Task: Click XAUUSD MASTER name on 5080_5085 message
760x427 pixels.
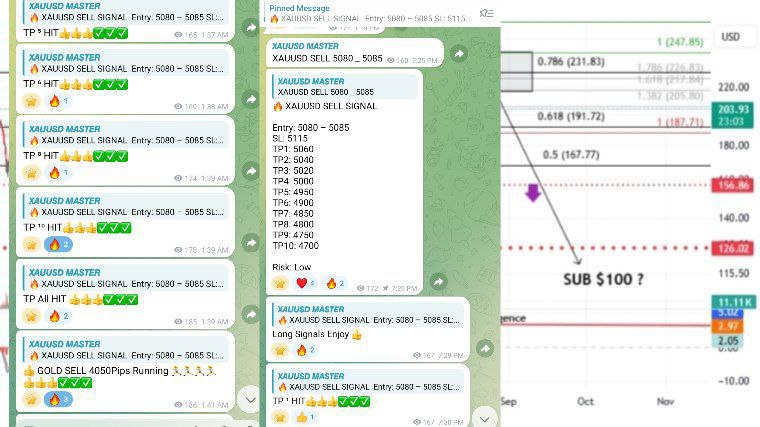Action: click(305, 46)
